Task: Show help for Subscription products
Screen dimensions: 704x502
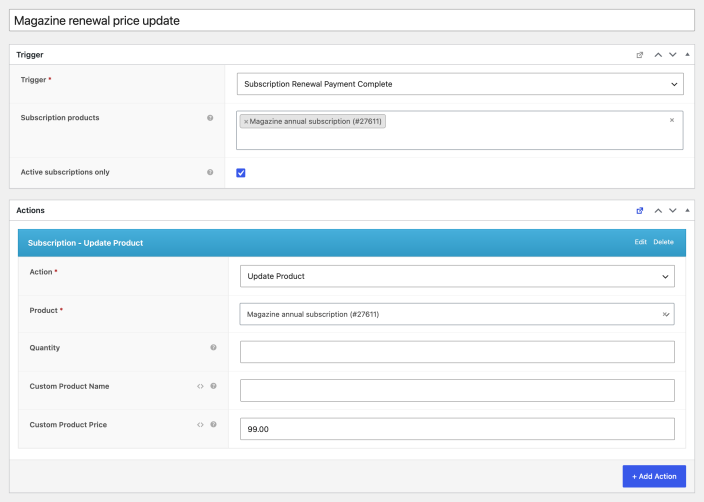Action: coord(210,118)
